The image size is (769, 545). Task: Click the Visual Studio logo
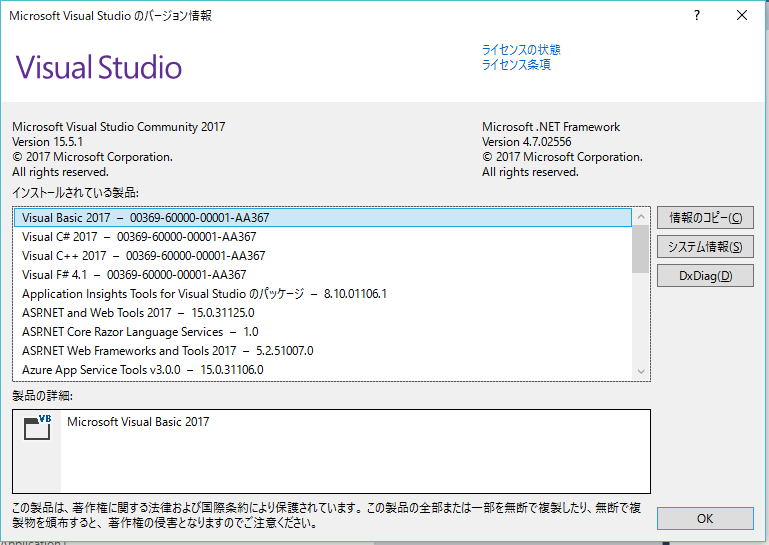(99, 67)
